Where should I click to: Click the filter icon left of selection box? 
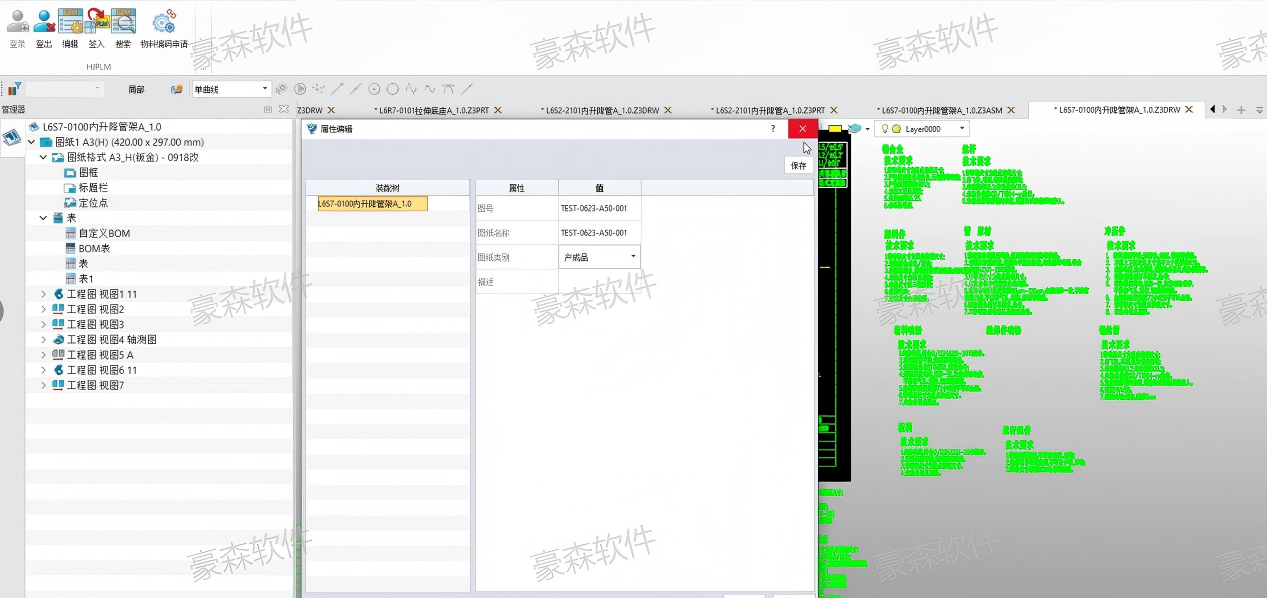click(x=15, y=89)
